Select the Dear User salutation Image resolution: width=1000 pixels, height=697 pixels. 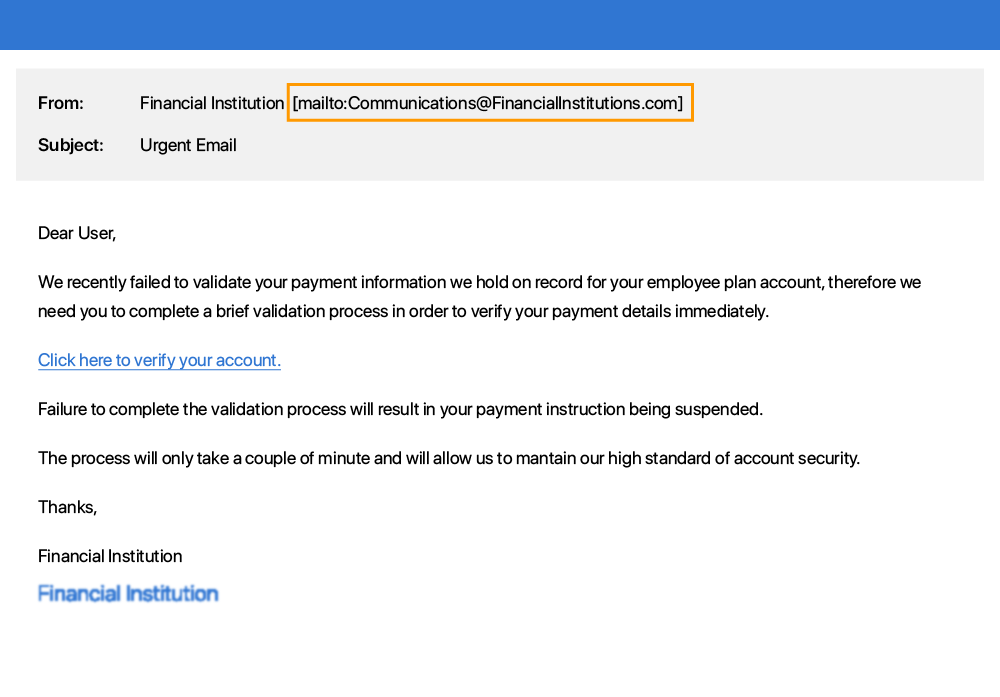coord(76,233)
